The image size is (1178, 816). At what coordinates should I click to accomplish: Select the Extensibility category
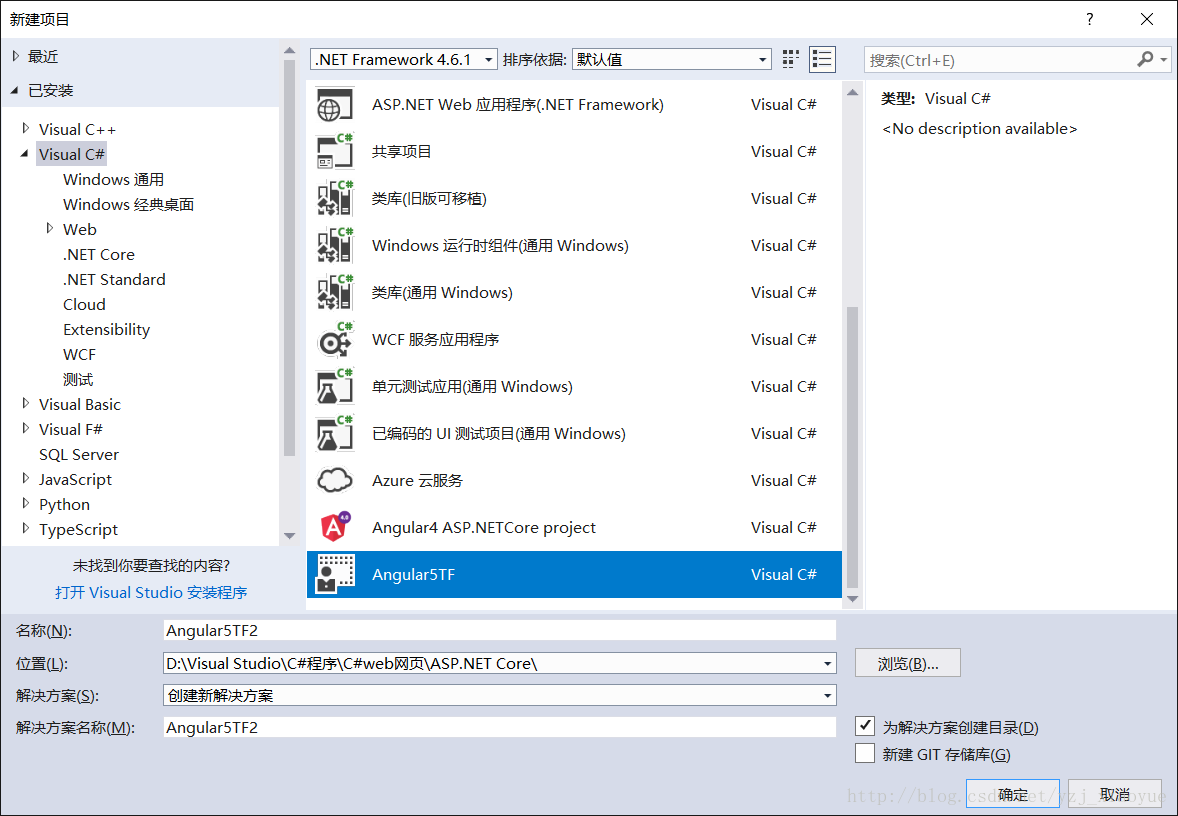[x=107, y=329]
